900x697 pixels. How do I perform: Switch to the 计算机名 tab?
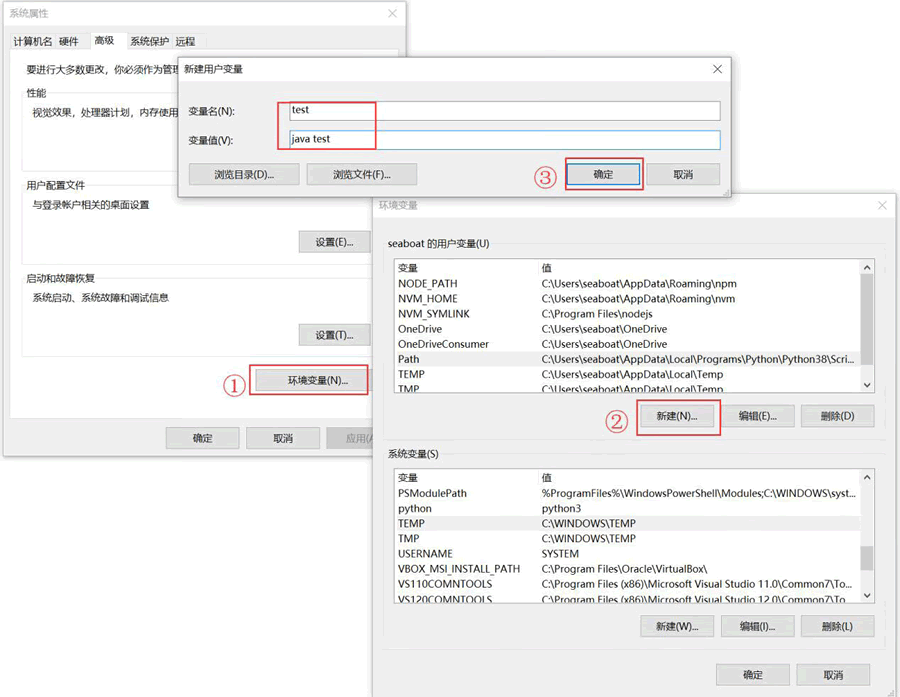click(x=32, y=41)
